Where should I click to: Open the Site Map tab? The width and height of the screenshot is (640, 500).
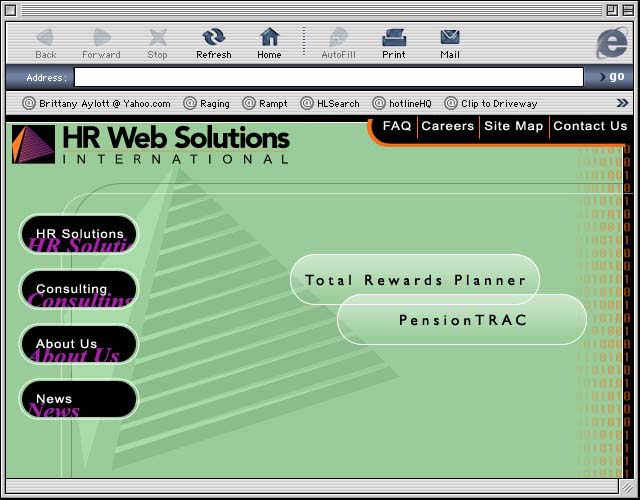tap(513, 126)
